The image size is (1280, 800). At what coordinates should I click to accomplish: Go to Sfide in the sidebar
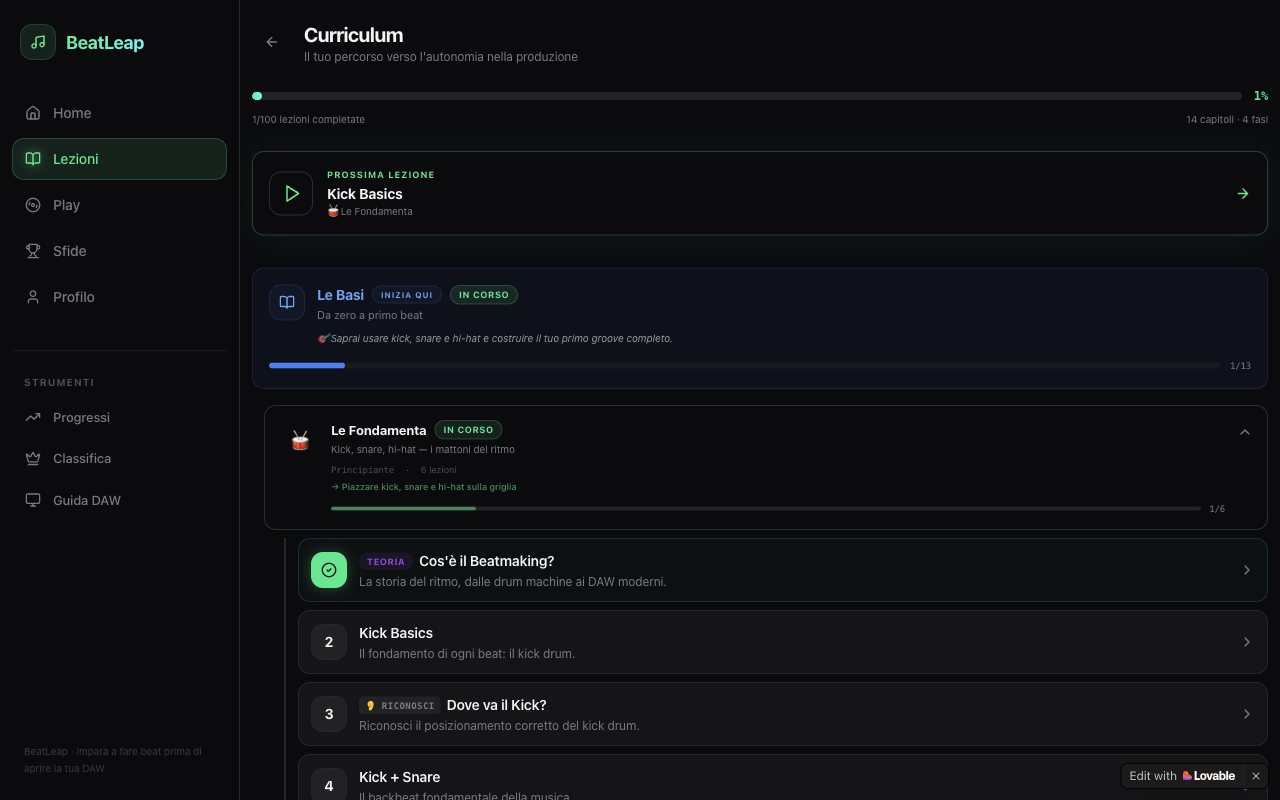point(119,251)
